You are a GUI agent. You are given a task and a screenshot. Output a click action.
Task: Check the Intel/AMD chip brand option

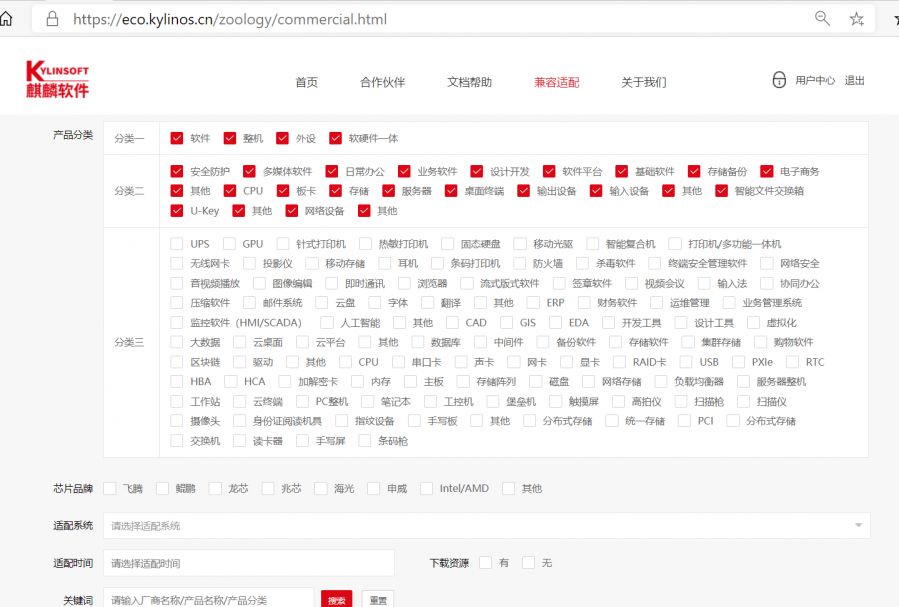click(427, 488)
